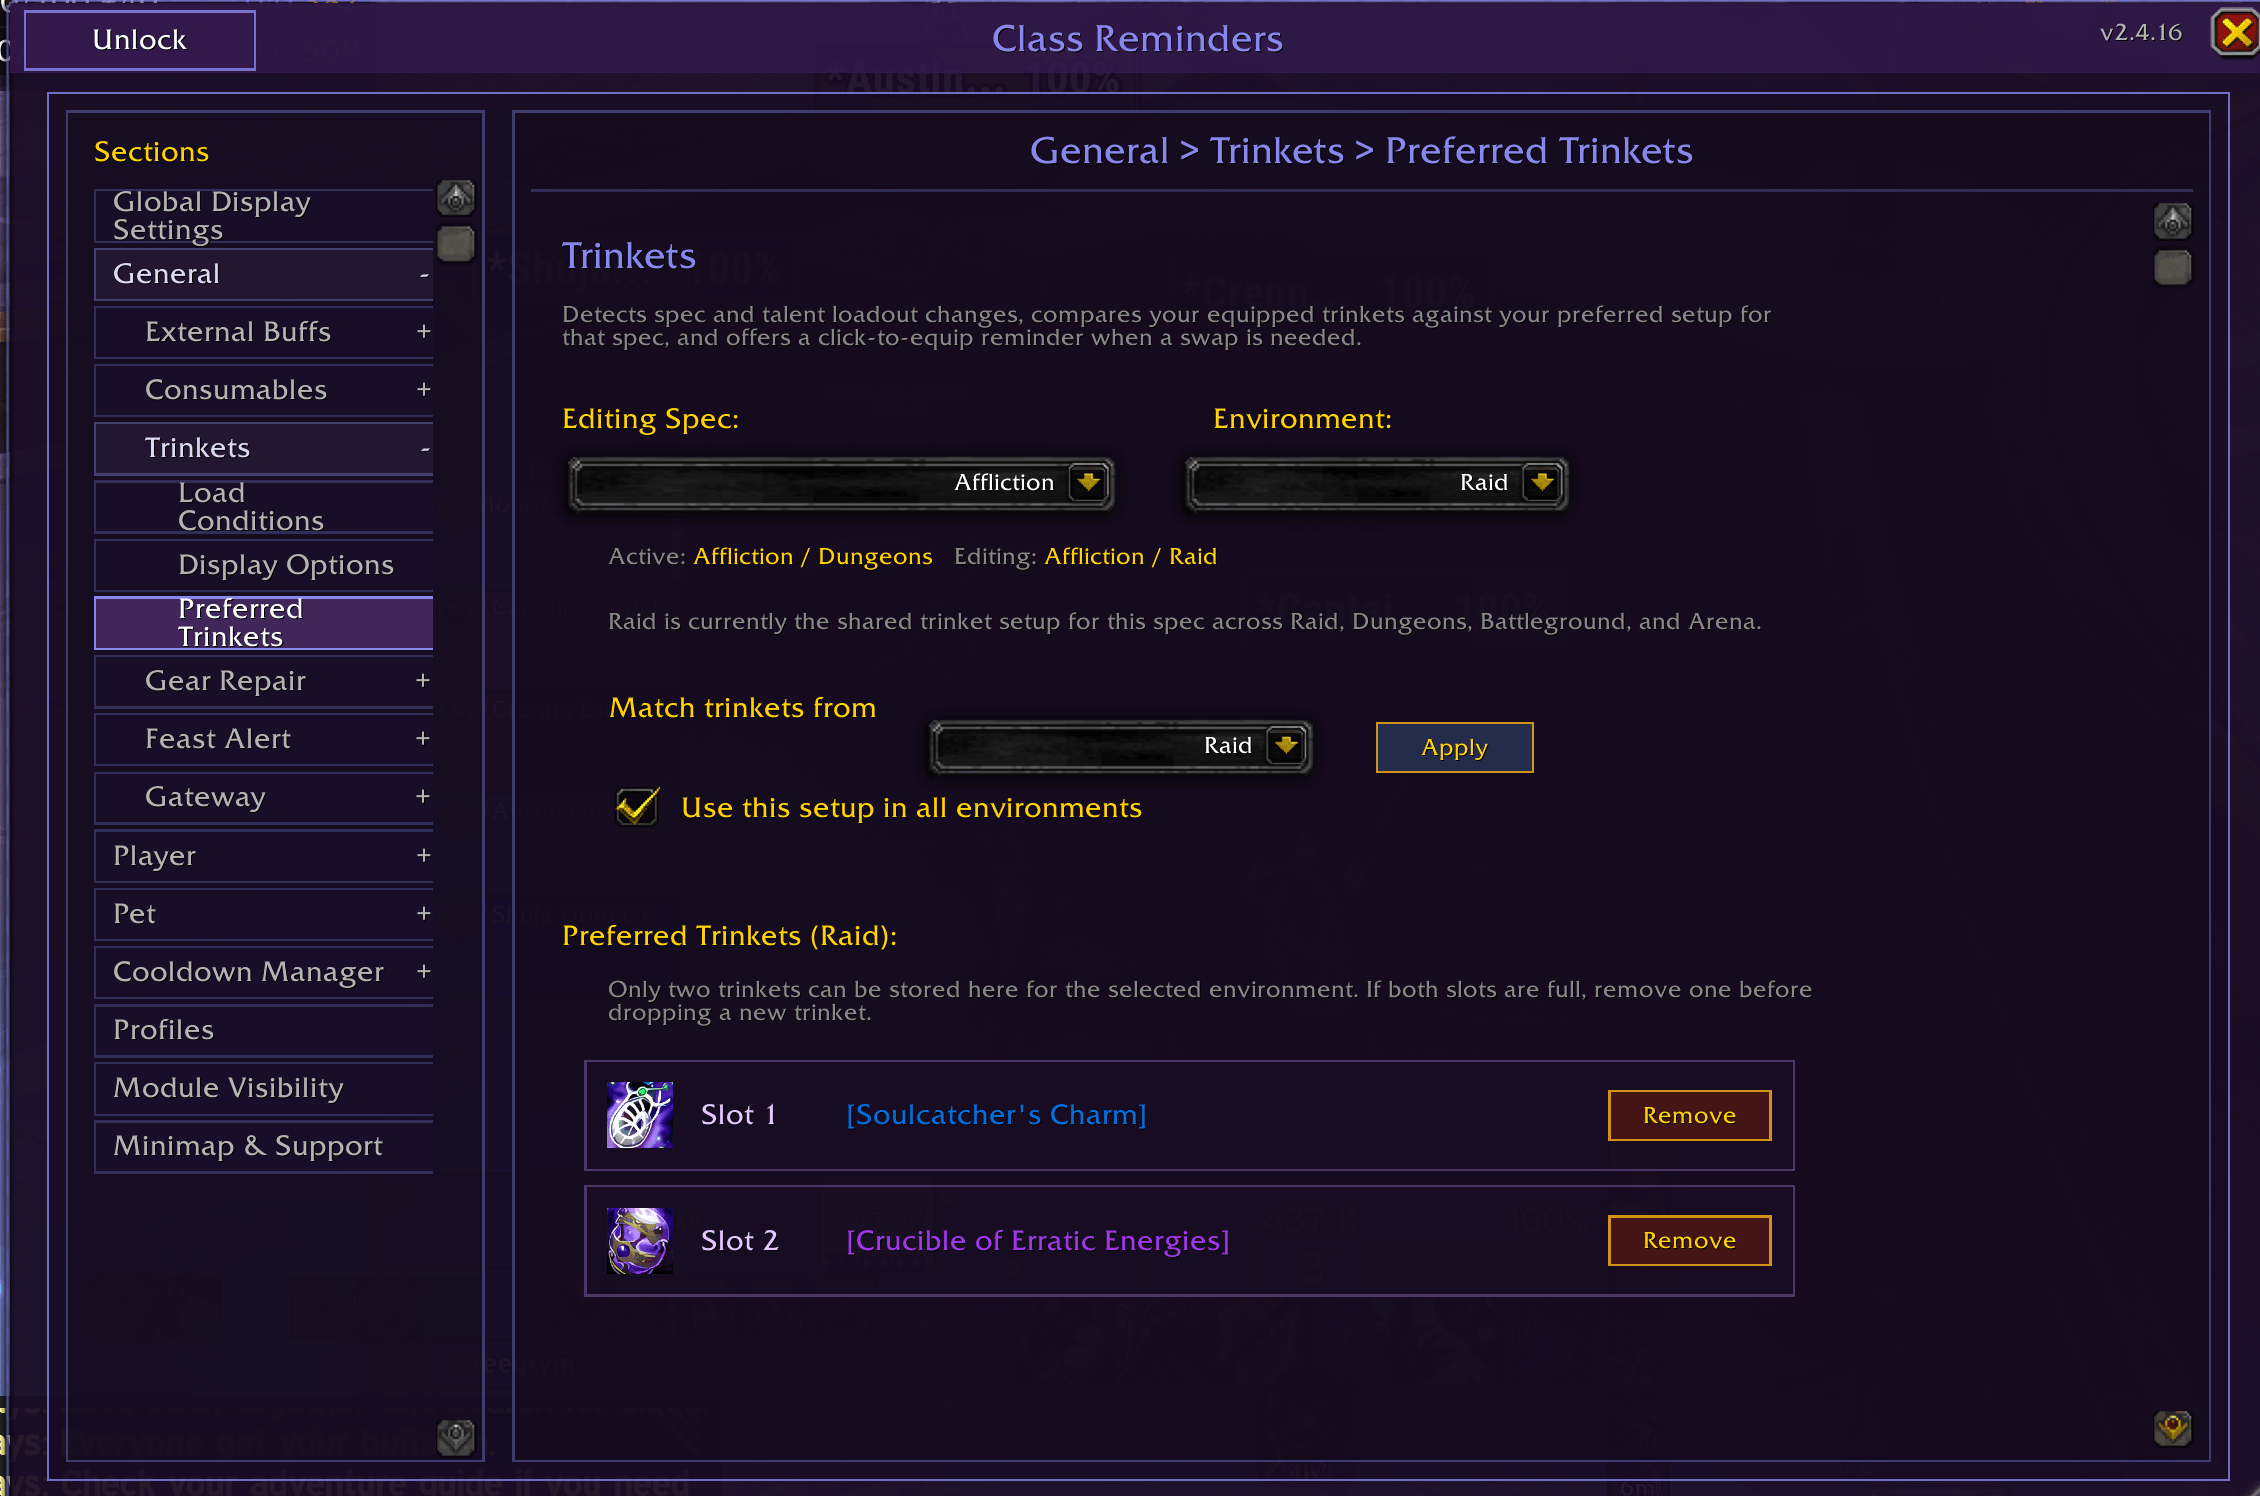Open the Minimap & Support section
2260x1496 pixels.
click(264, 1146)
